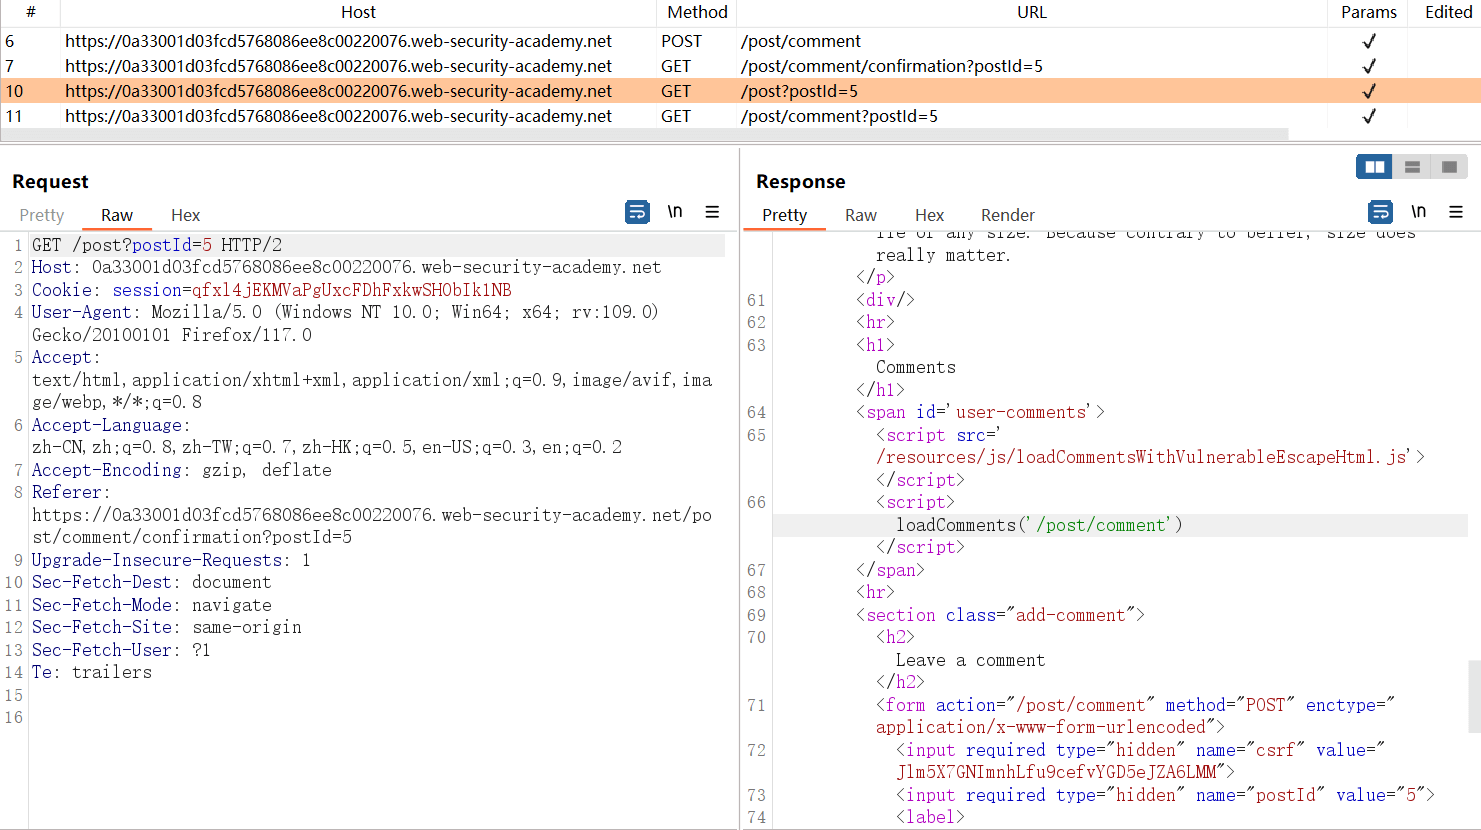Switch to combined tabbed layout icon
1481x830 pixels.
point(1449,167)
